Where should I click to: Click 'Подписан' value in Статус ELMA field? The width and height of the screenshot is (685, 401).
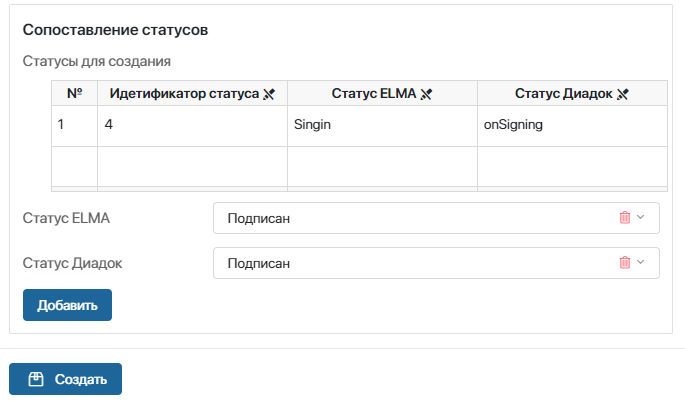tap(259, 218)
